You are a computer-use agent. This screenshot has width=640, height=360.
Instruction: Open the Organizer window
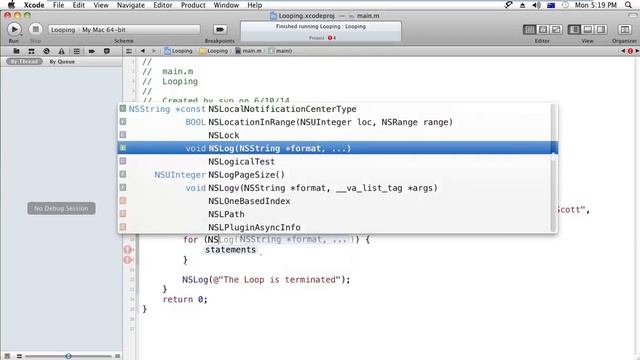click(x=624, y=29)
